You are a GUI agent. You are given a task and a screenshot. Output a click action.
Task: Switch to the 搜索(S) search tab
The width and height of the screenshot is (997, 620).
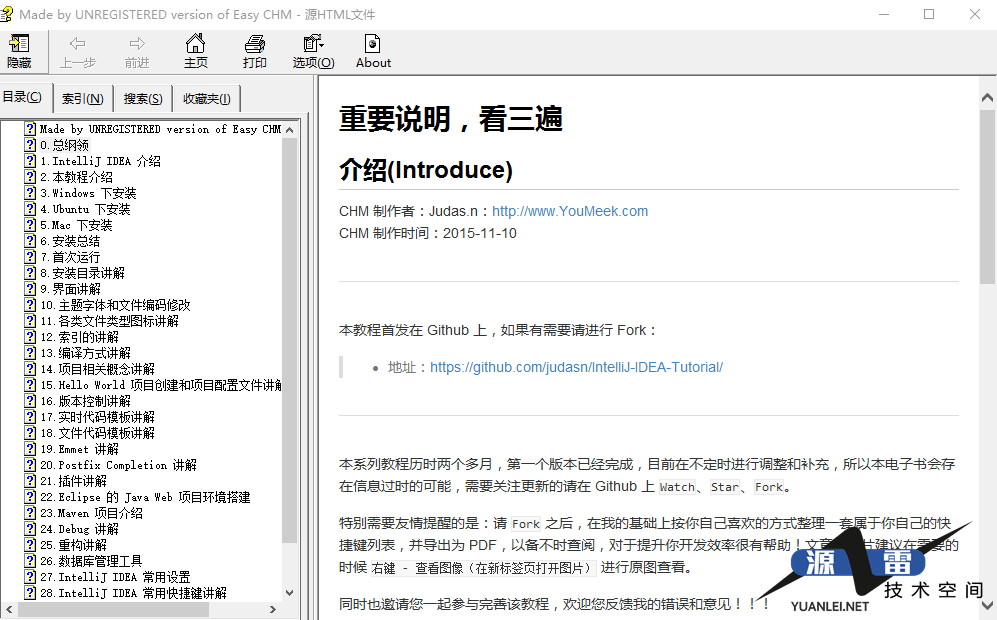click(x=142, y=99)
